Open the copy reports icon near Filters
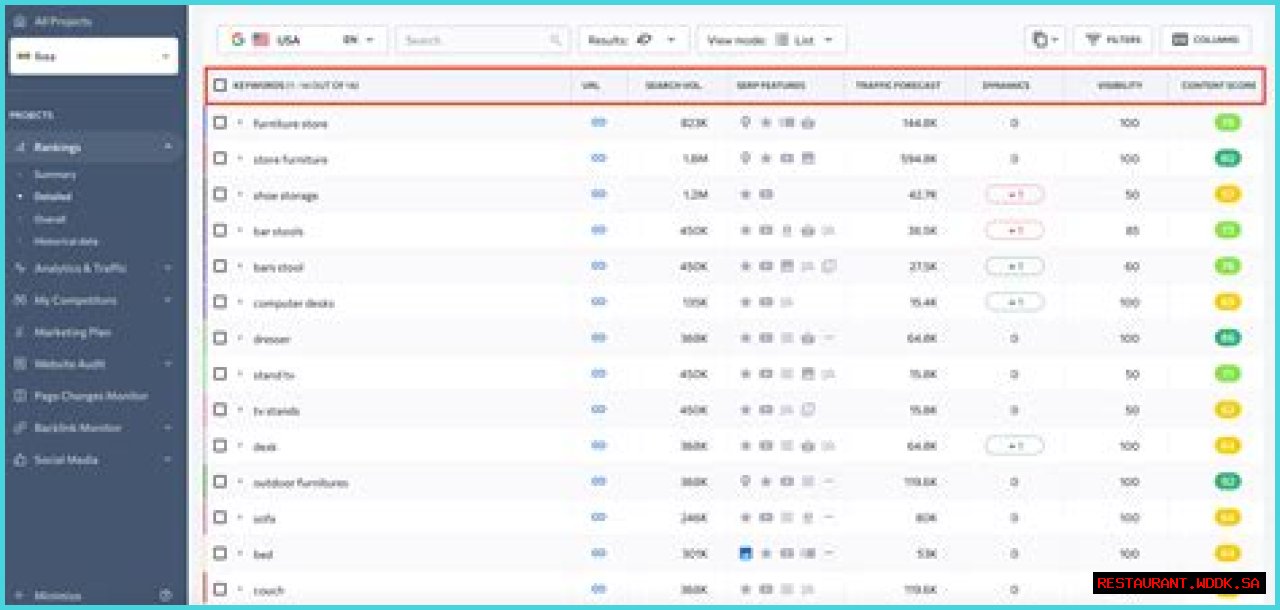 [x=1040, y=39]
